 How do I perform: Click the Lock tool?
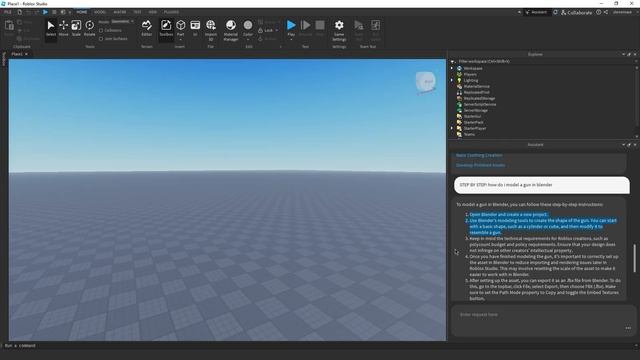[x=266, y=30]
